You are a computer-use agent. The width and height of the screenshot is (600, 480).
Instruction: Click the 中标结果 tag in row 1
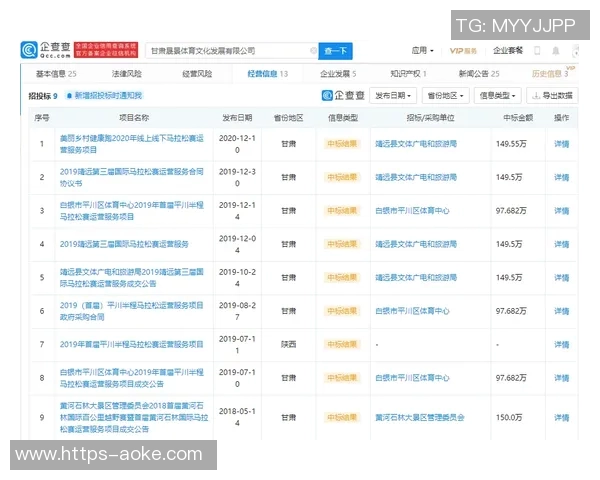click(342, 144)
